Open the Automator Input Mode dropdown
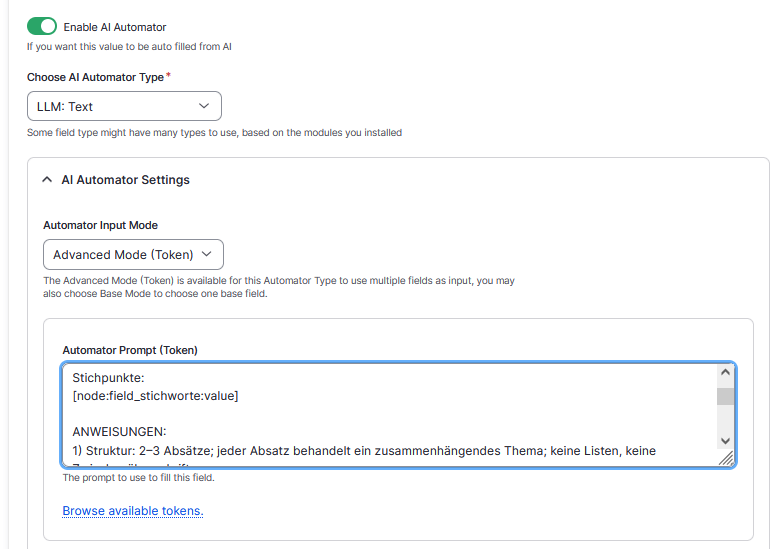Screen dimensions: 771x549 (133, 255)
